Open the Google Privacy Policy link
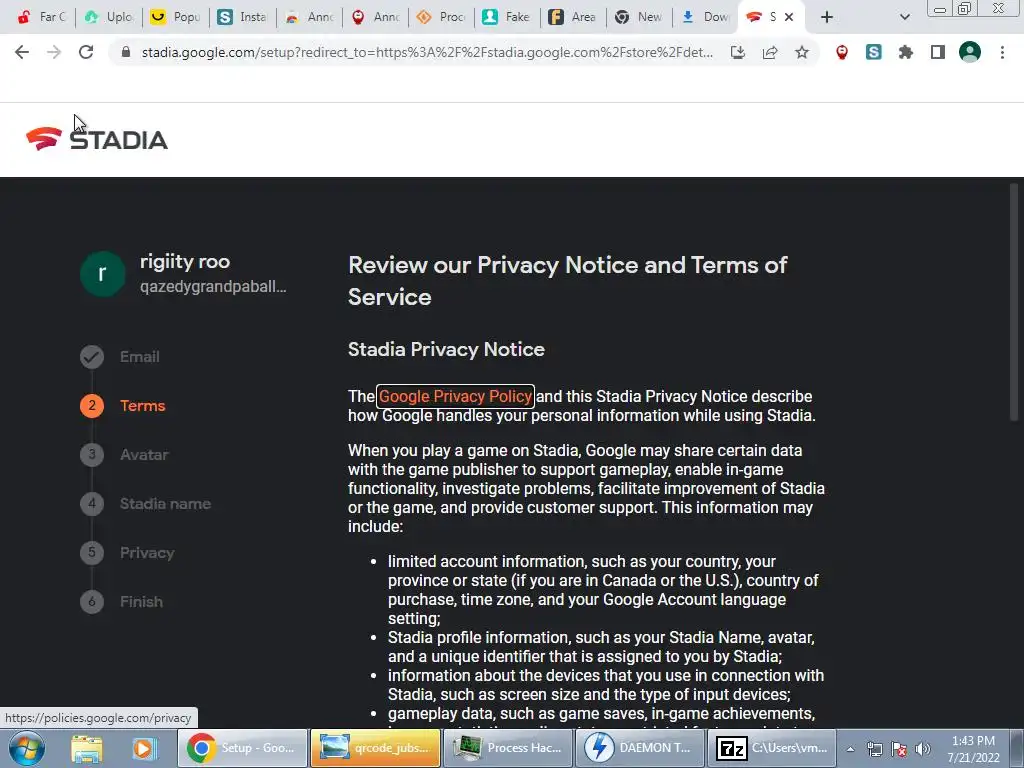Screen dimensions: 1024x768 pyautogui.click(x=455, y=396)
